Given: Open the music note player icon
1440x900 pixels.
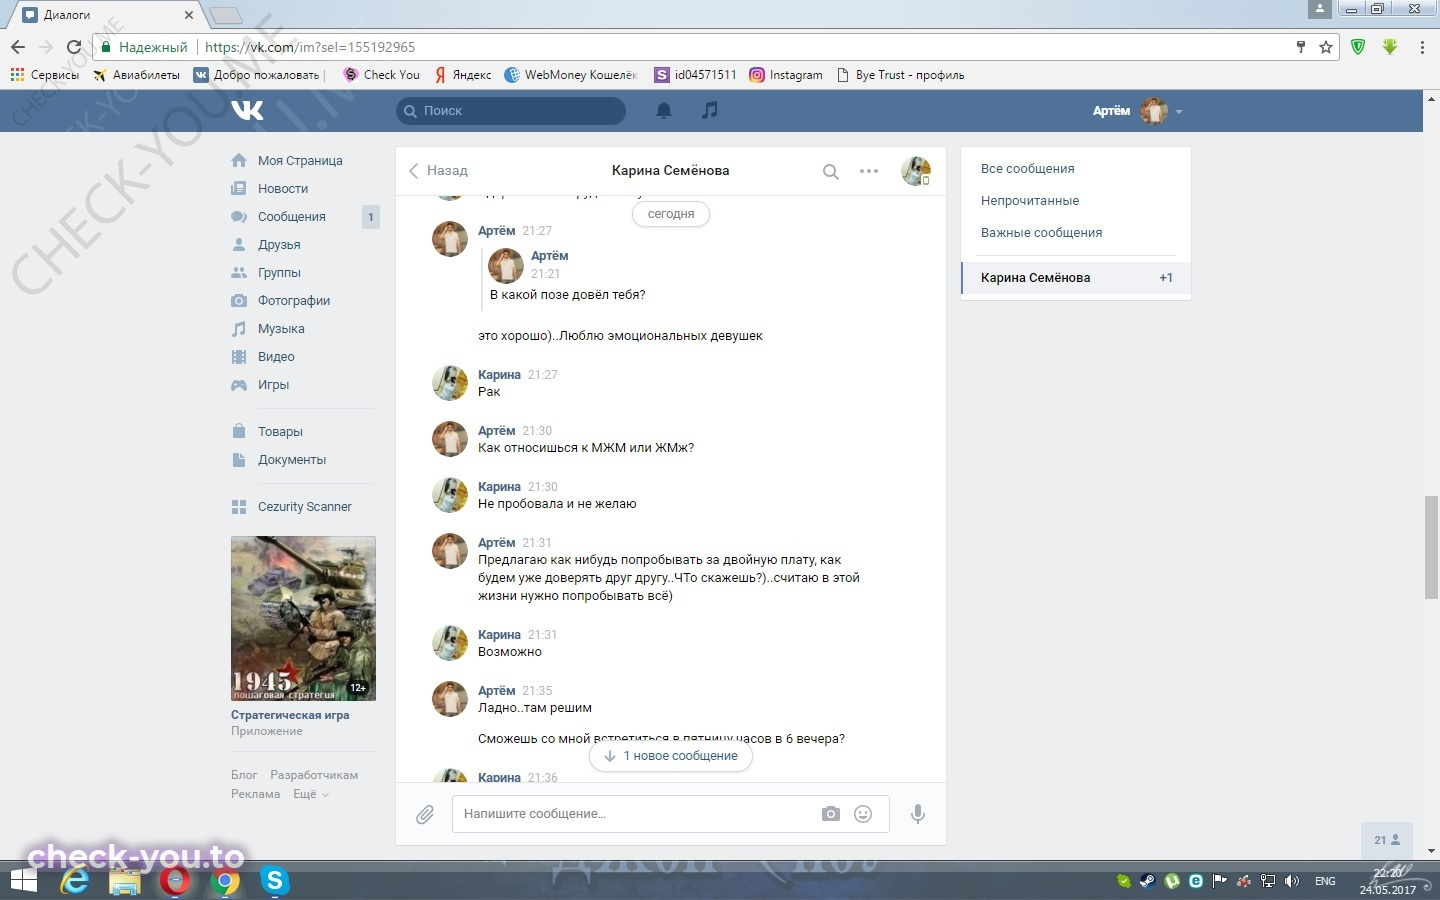Looking at the screenshot, I should (x=710, y=110).
